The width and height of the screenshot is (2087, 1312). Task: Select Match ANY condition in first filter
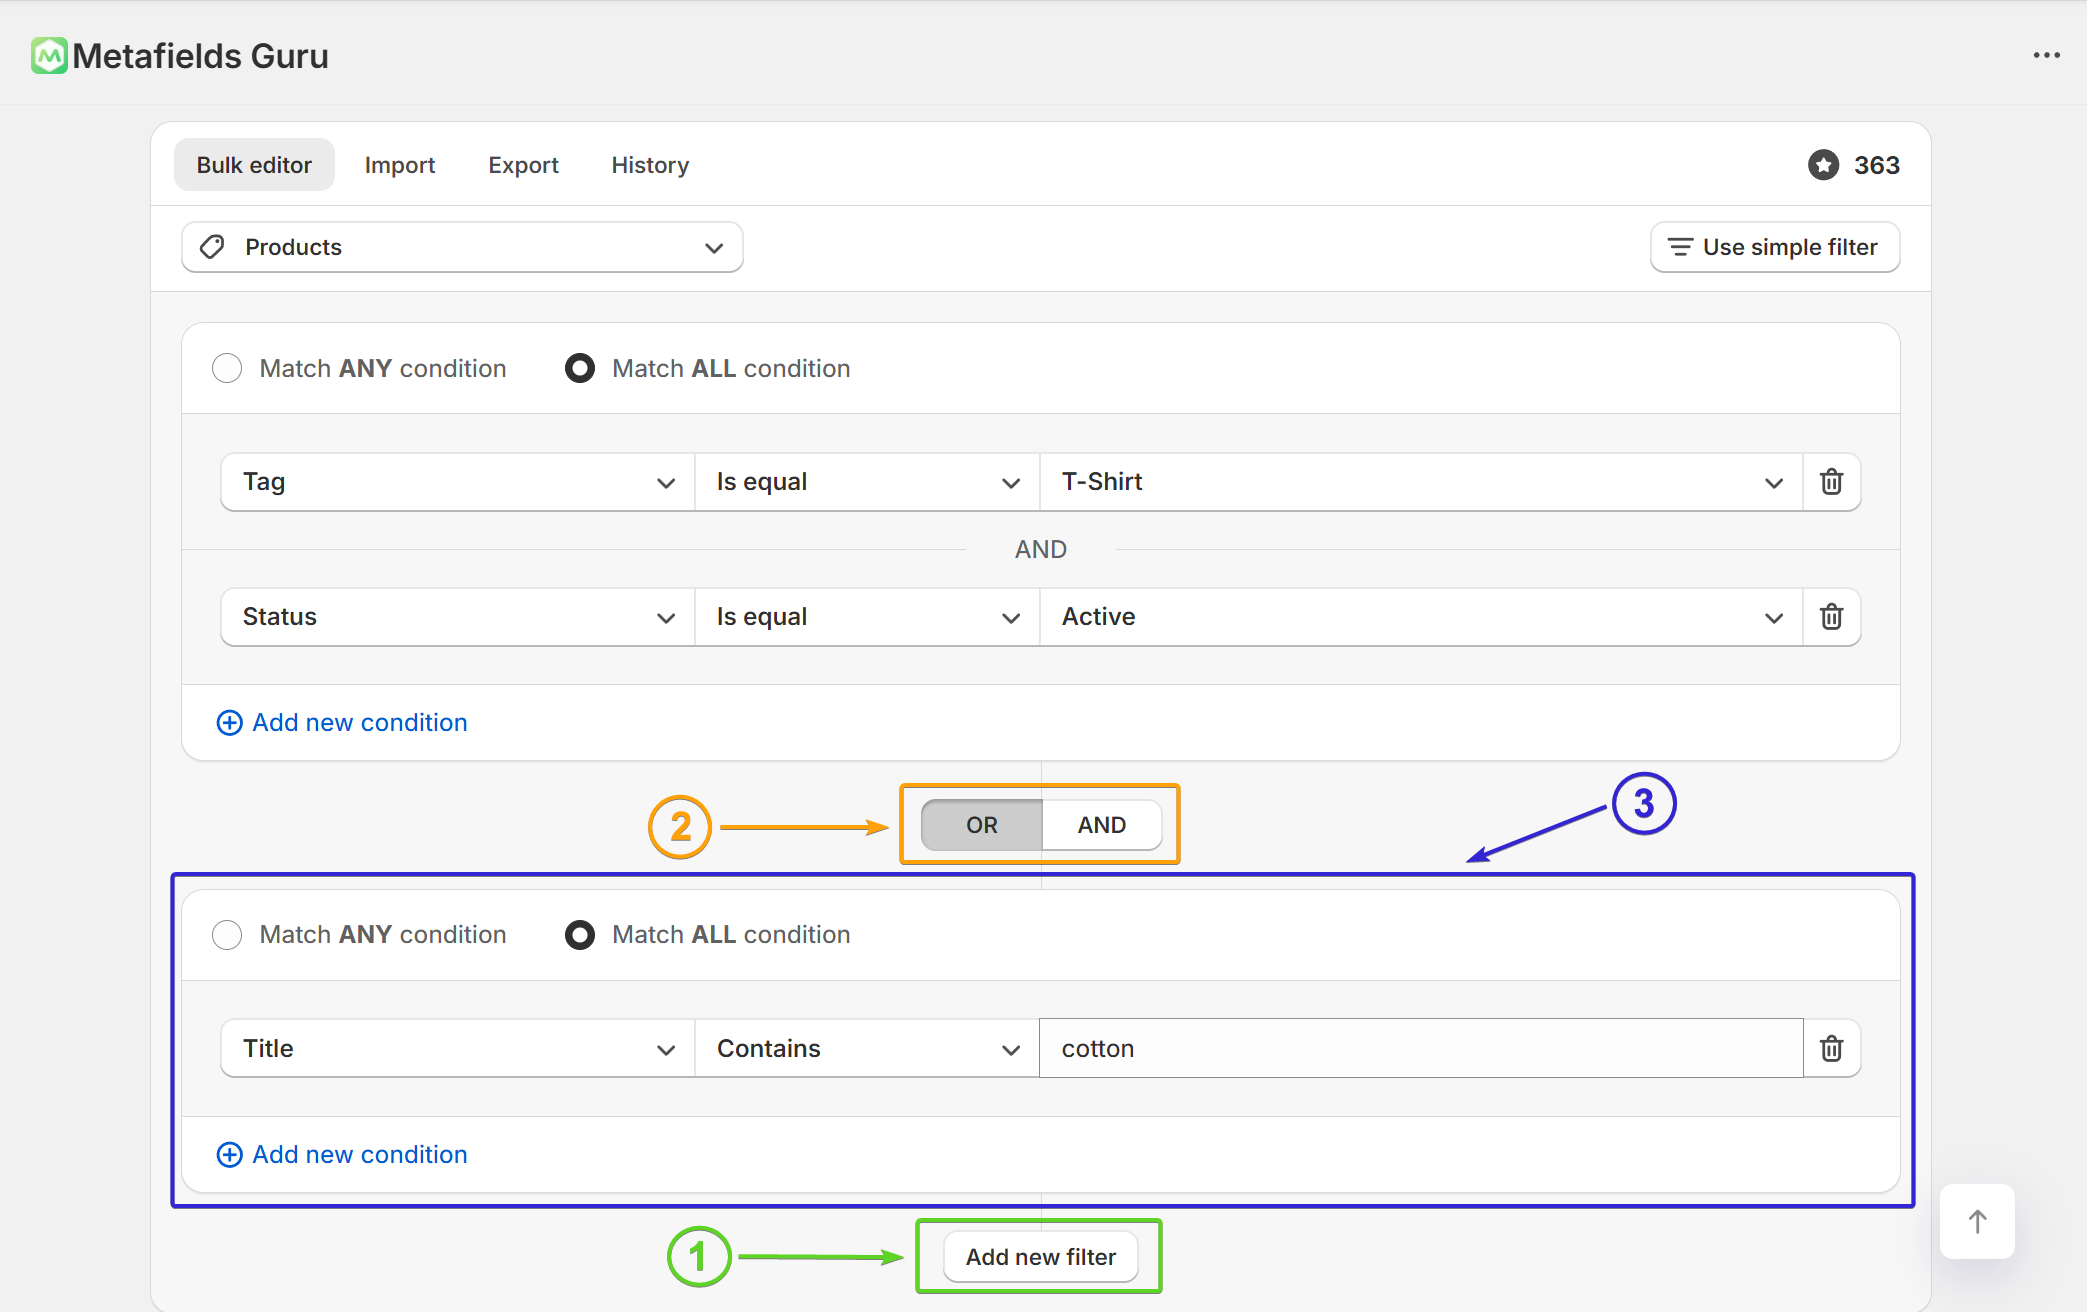228,368
